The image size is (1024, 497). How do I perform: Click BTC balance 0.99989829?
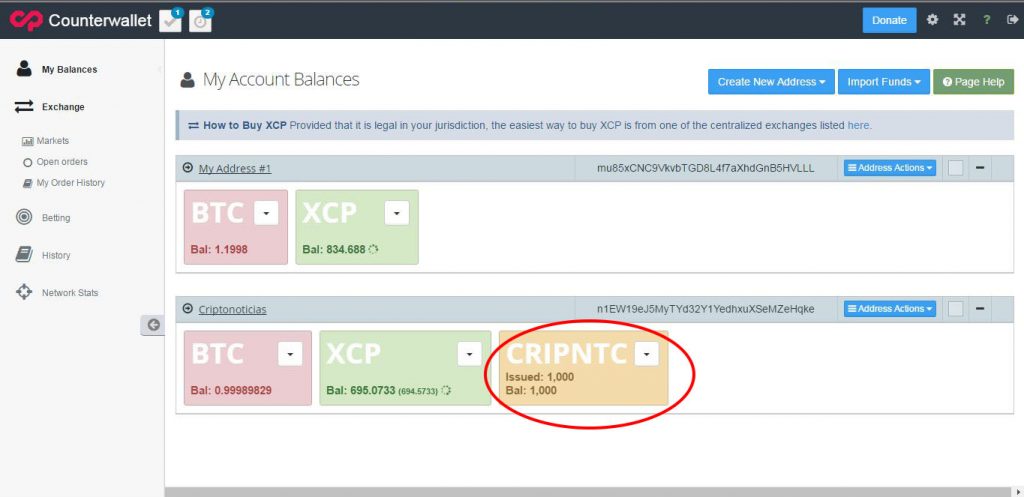[231, 390]
